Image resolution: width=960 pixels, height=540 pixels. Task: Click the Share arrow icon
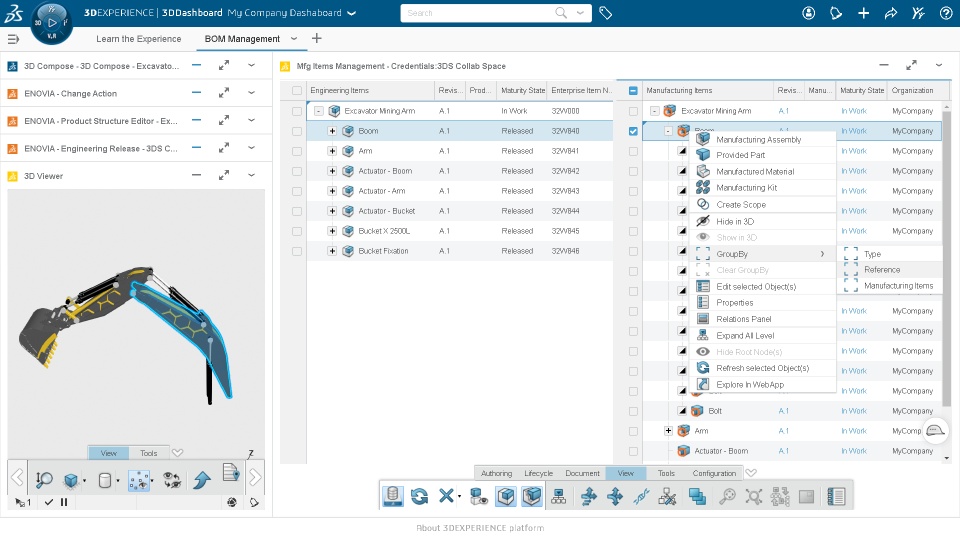[x=891, y=13]
